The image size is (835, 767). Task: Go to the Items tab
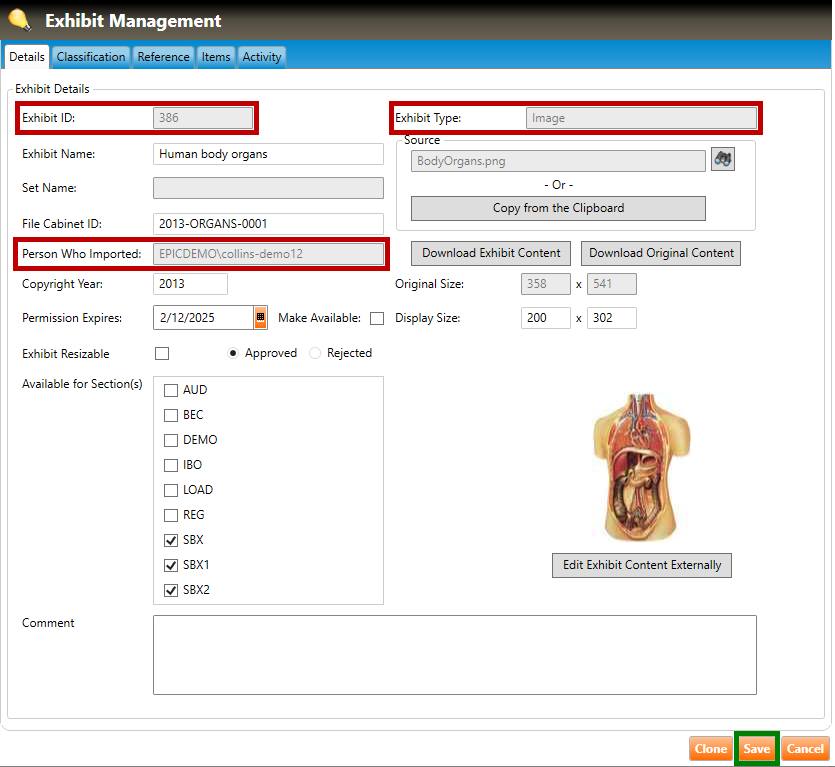pos(216,57)
